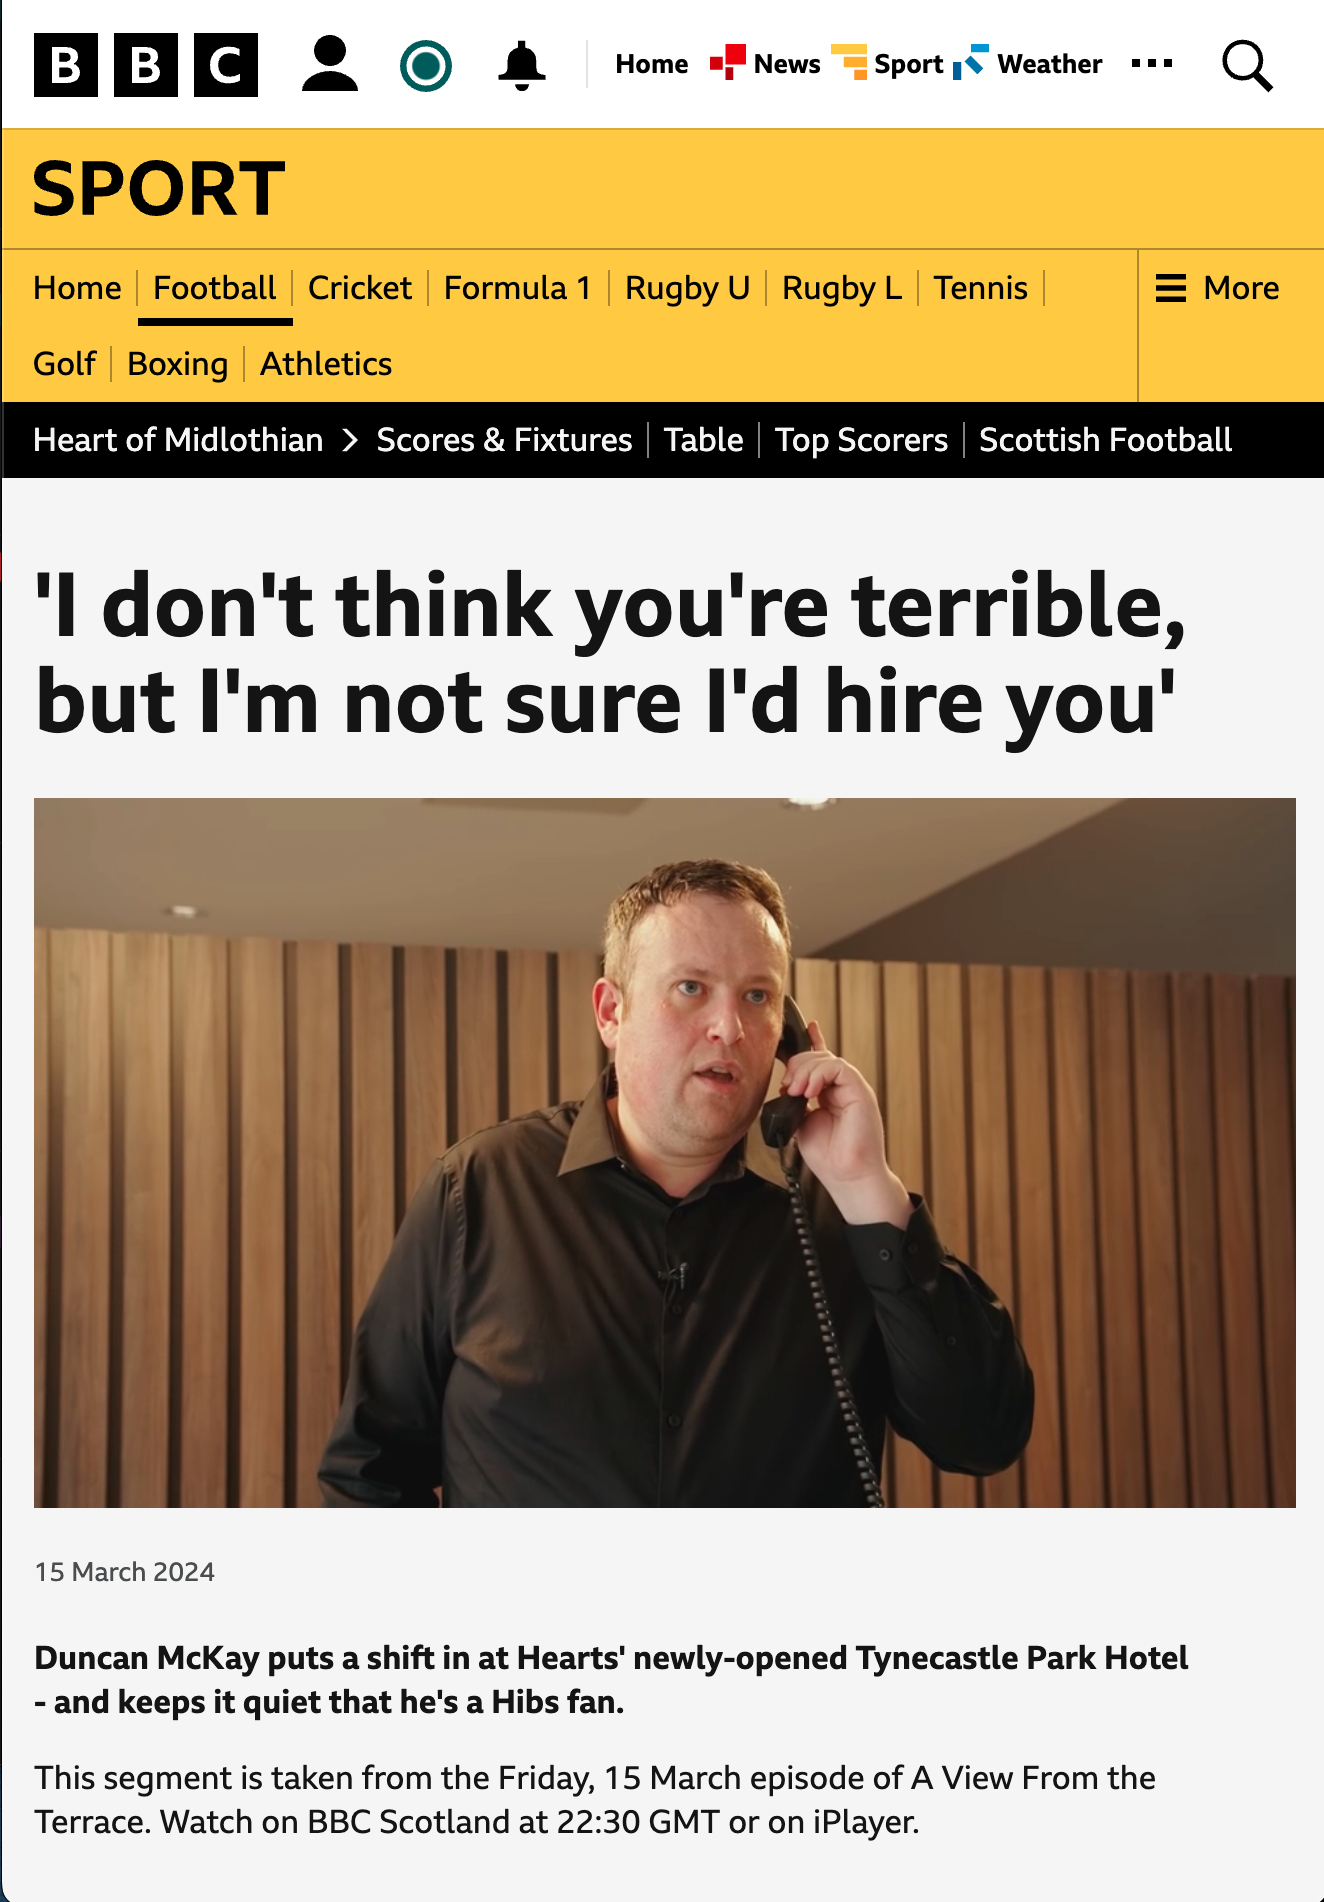1324x1902 pixels.
Task: Select the Cricket tab
Action: tap(360, 288)
